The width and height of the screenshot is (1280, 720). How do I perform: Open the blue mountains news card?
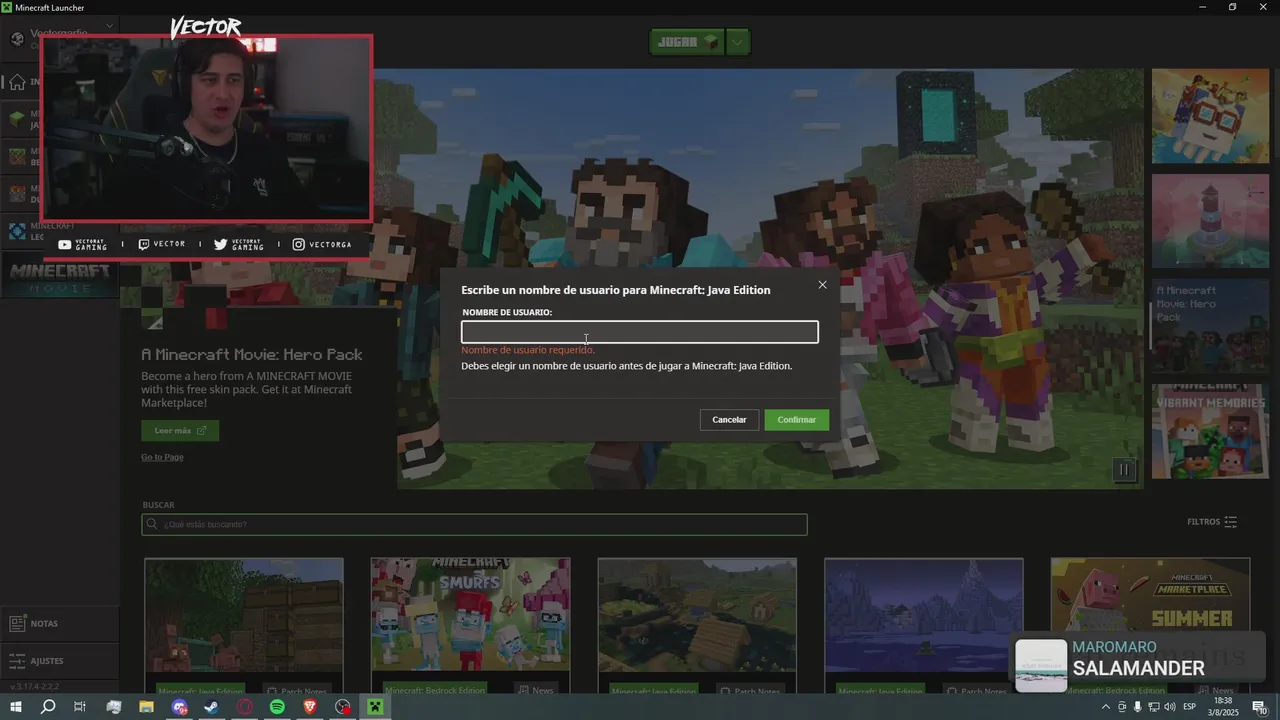[923, 627]
